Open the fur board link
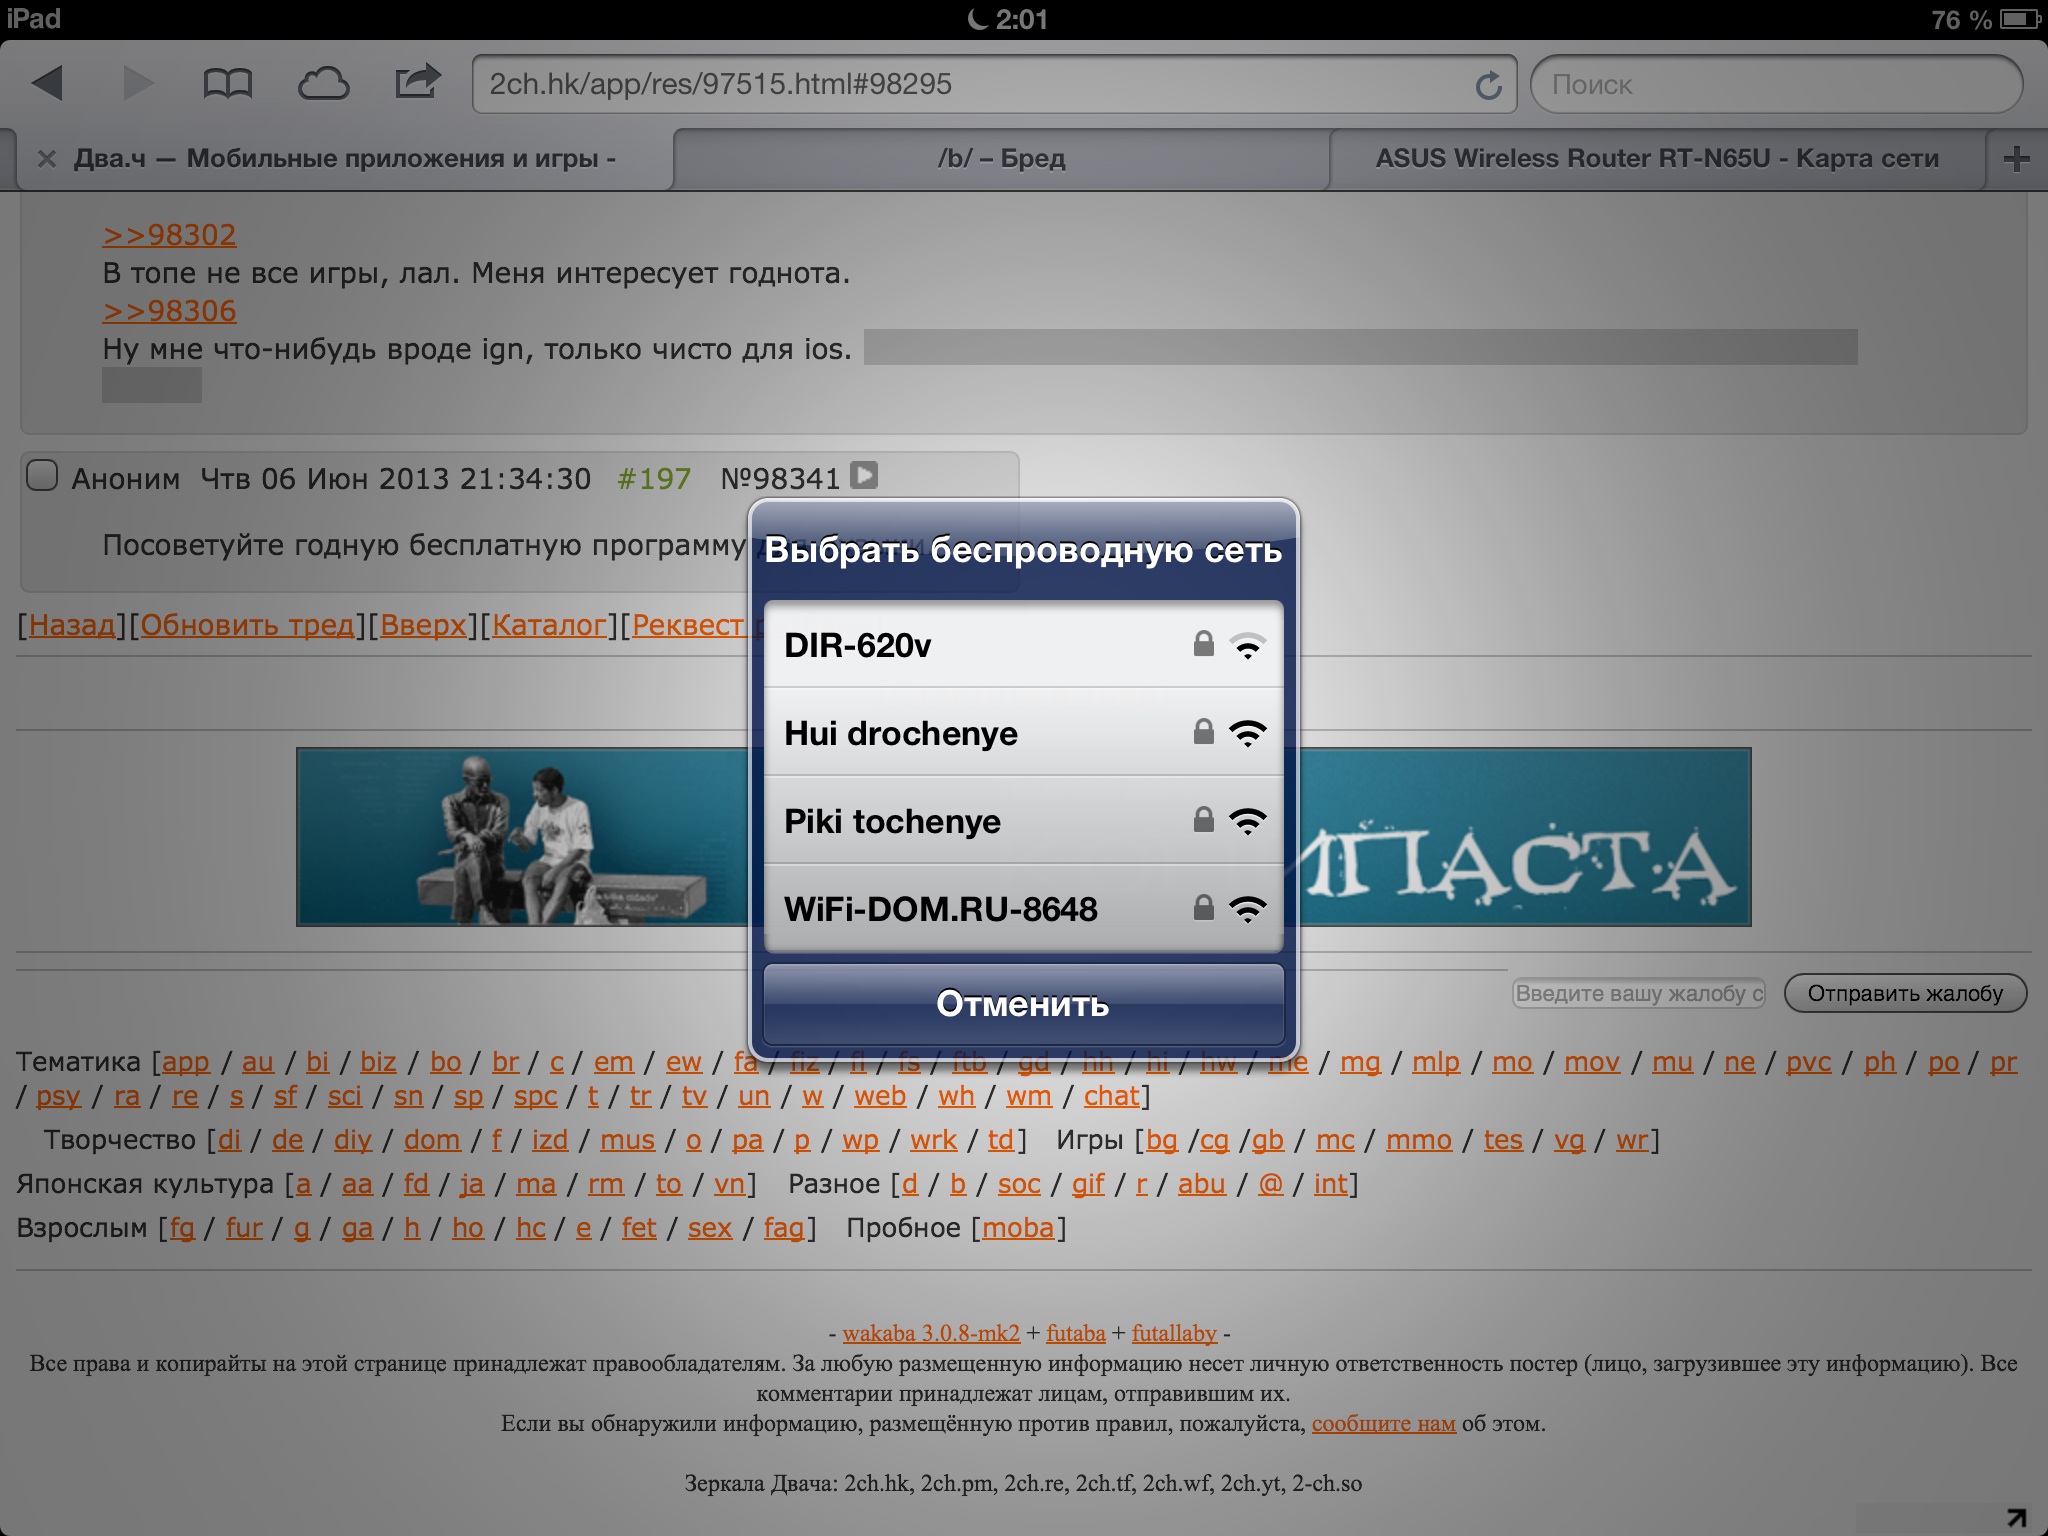Viewport: 2048px width, 1536px height. [244, 1228]
